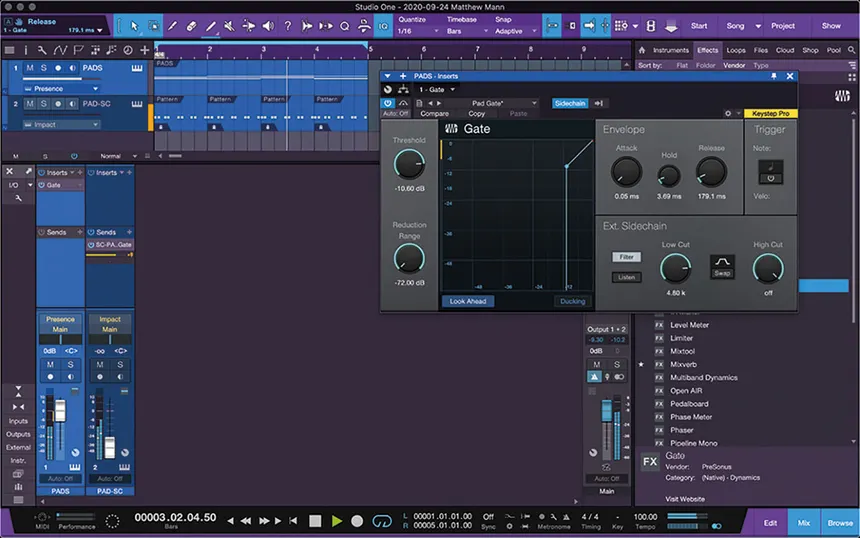Open the Mix view

804,523
